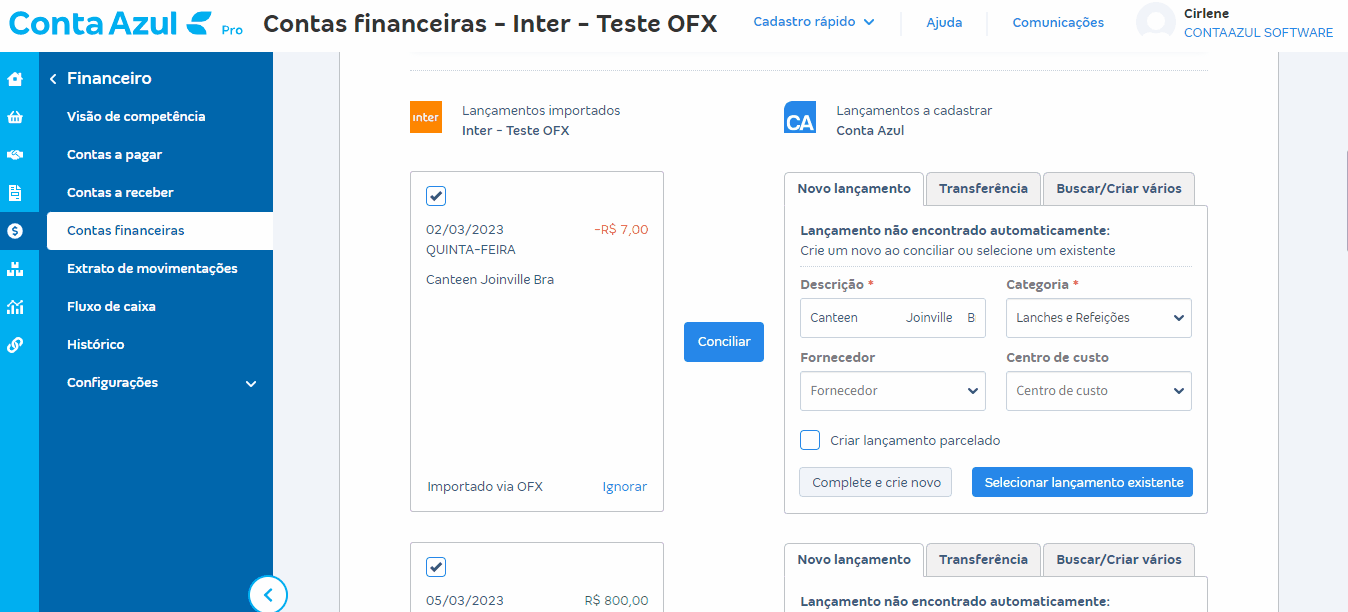Screen dimensions: 1348x612
Task: Click the date 05/03/2023
Action: tap(465, 601)
